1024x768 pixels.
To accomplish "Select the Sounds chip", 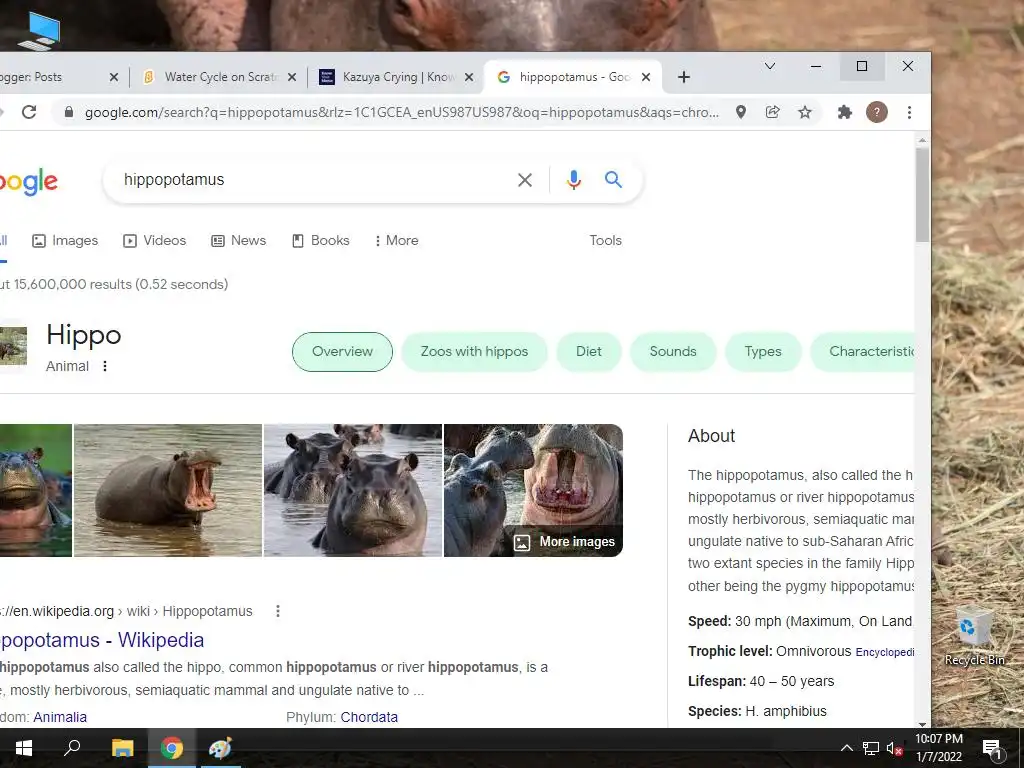I will click(673, 351).
